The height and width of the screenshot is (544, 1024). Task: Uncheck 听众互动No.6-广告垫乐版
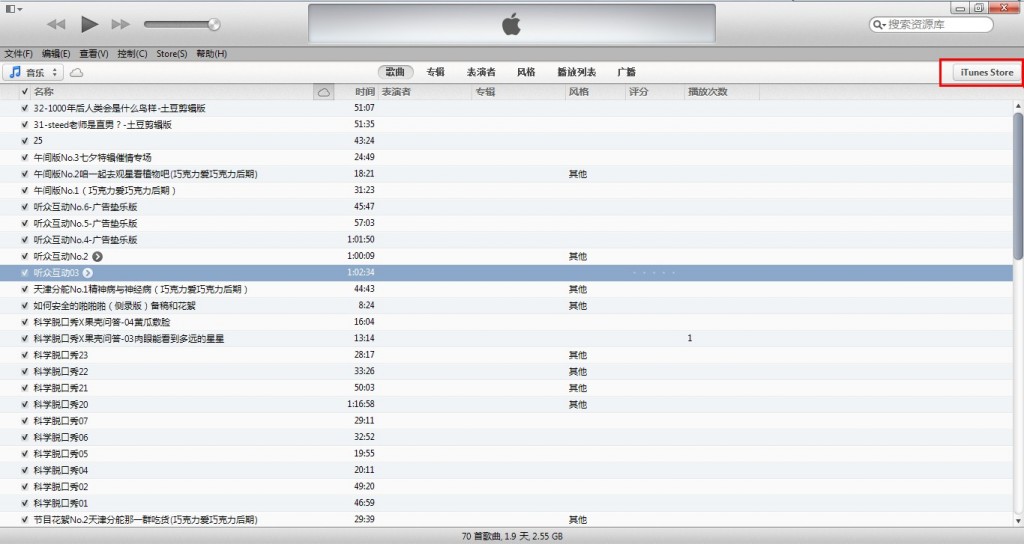tap(25, 207)
